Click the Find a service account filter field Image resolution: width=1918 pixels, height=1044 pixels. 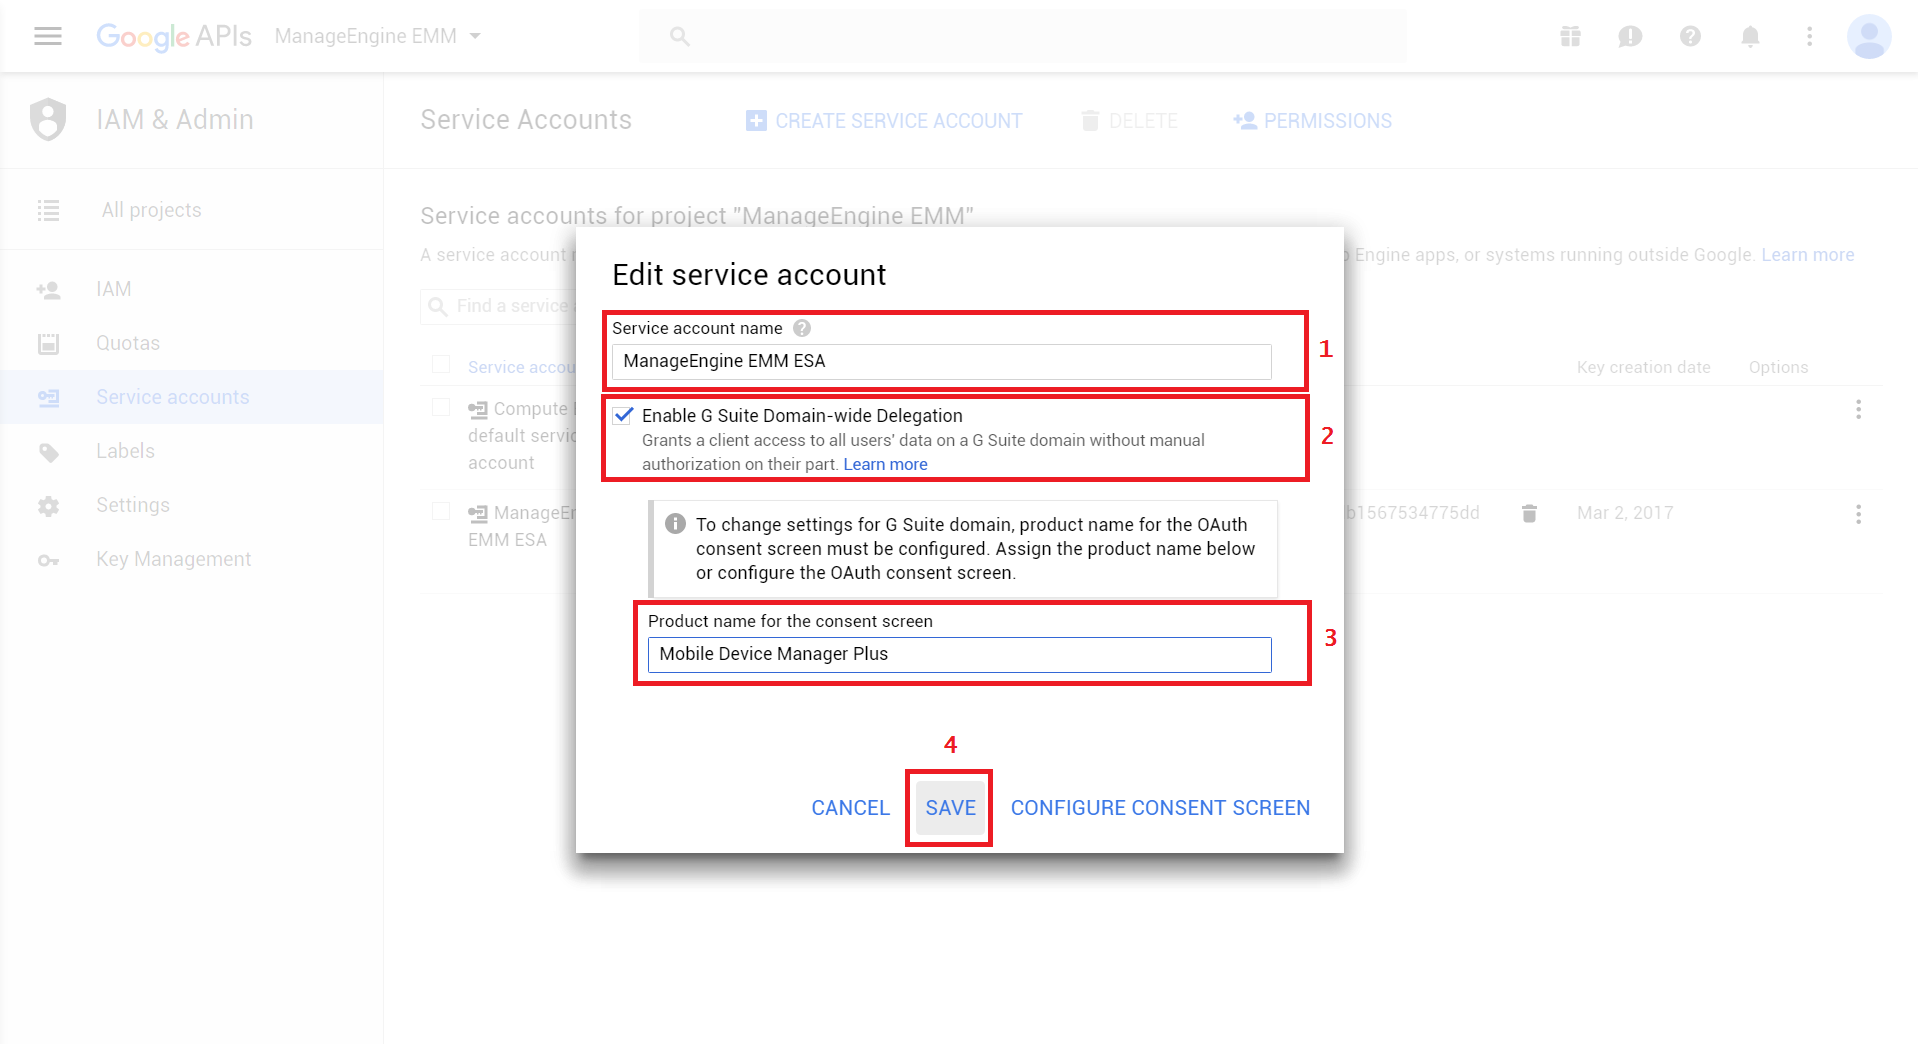click(498, 306)
